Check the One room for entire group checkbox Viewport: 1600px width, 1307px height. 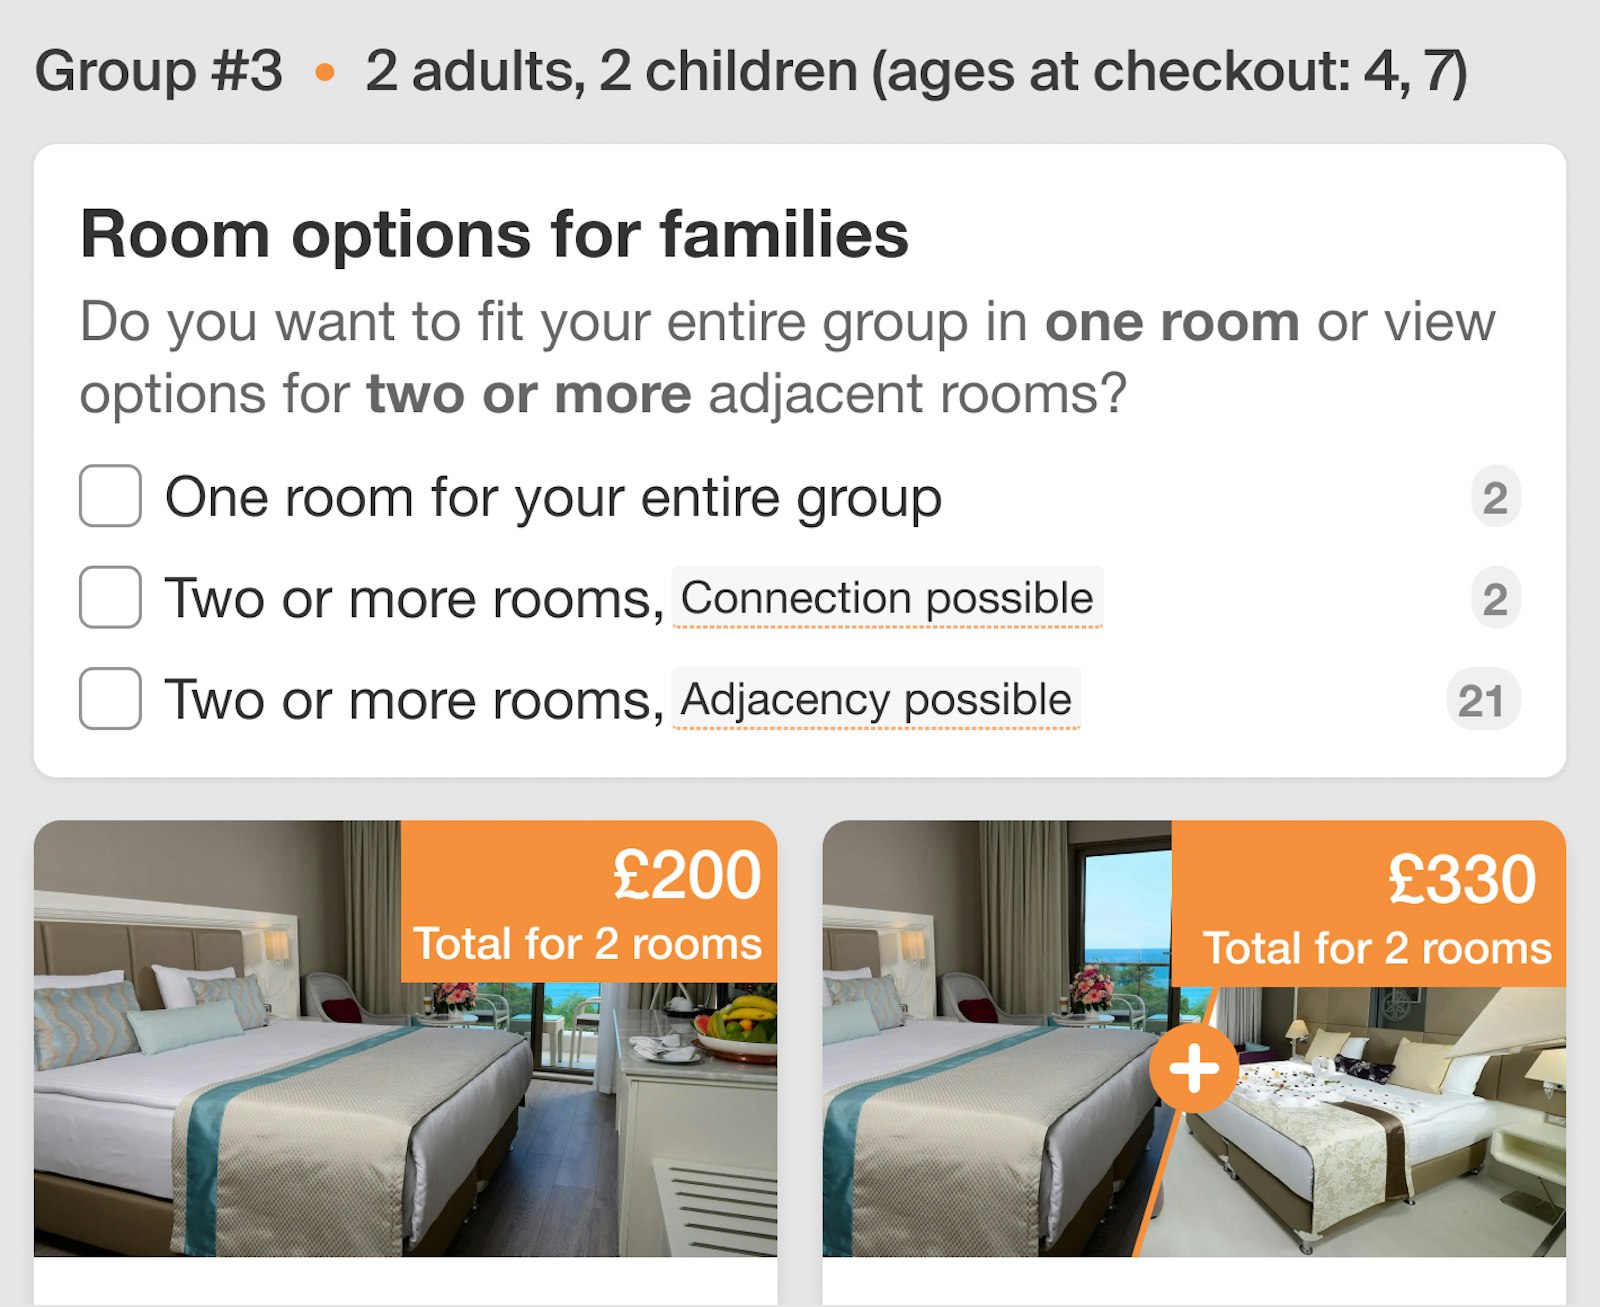click(x=110, y=496)
